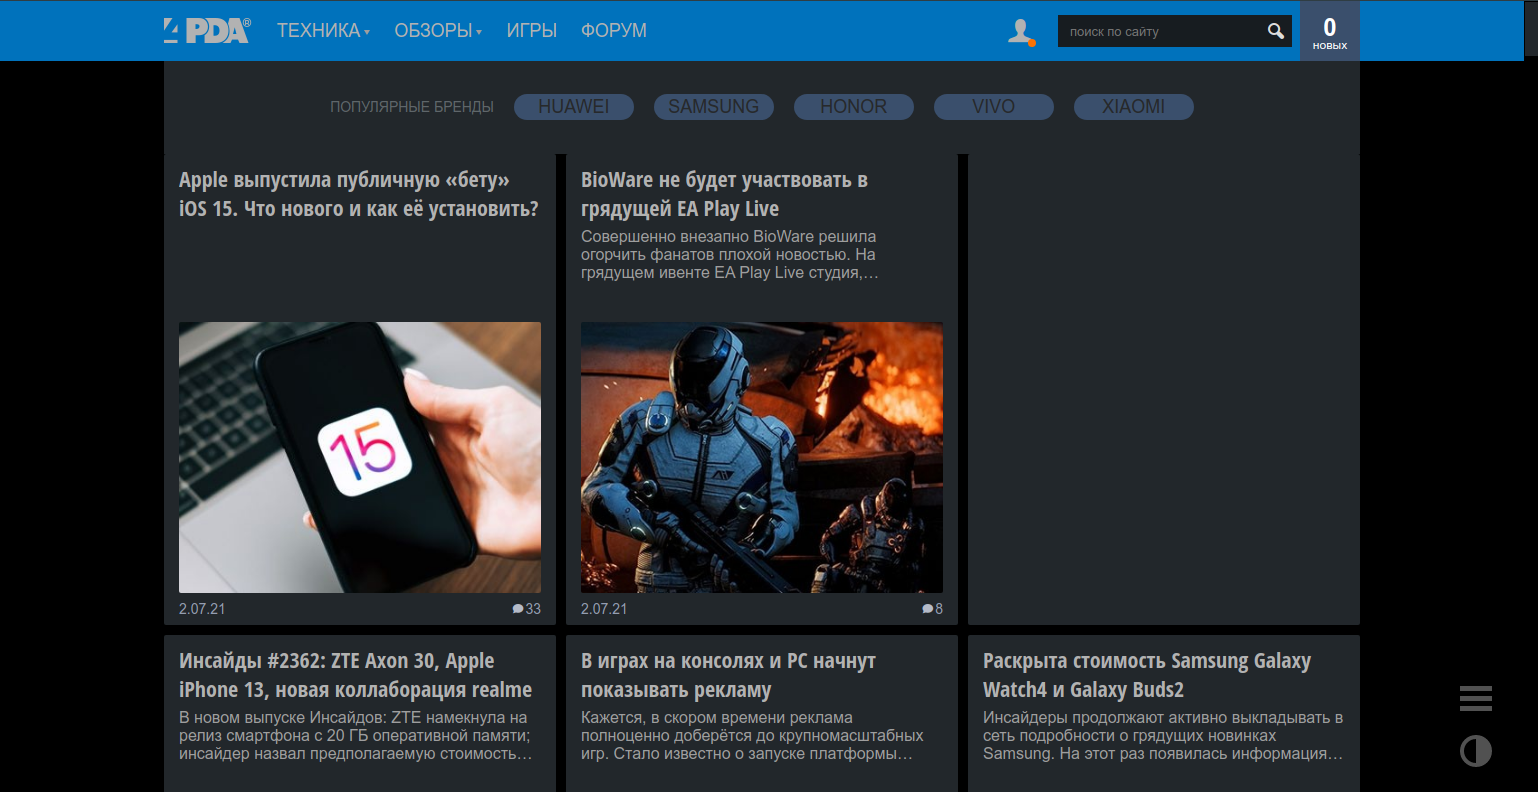Screen dimensions: 1538x792
Task: Open Samsung Galaxy Watch4 price article
Action: click(1147, 675)
